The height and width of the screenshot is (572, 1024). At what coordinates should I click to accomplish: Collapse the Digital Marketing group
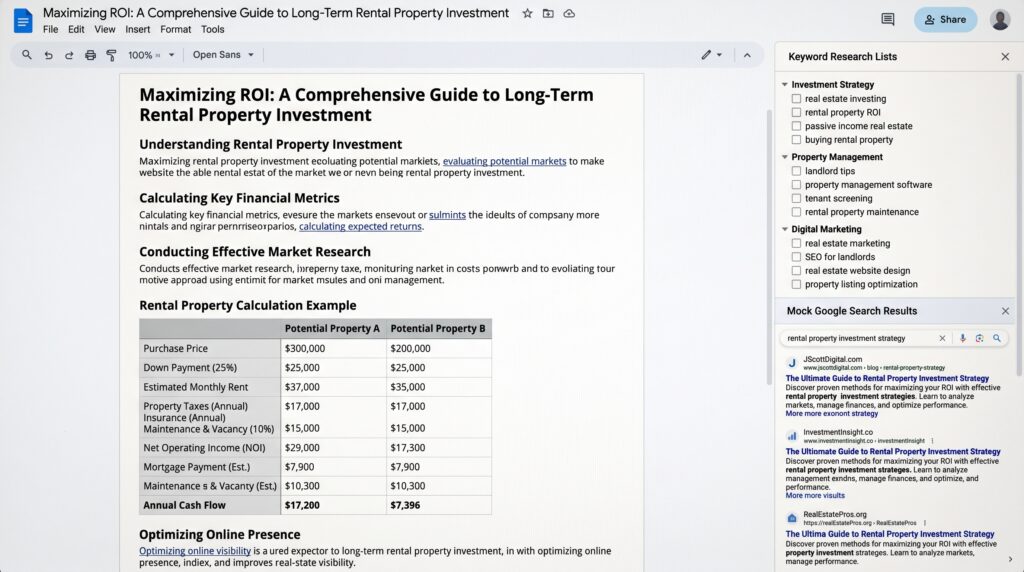[x=784, y=229]
